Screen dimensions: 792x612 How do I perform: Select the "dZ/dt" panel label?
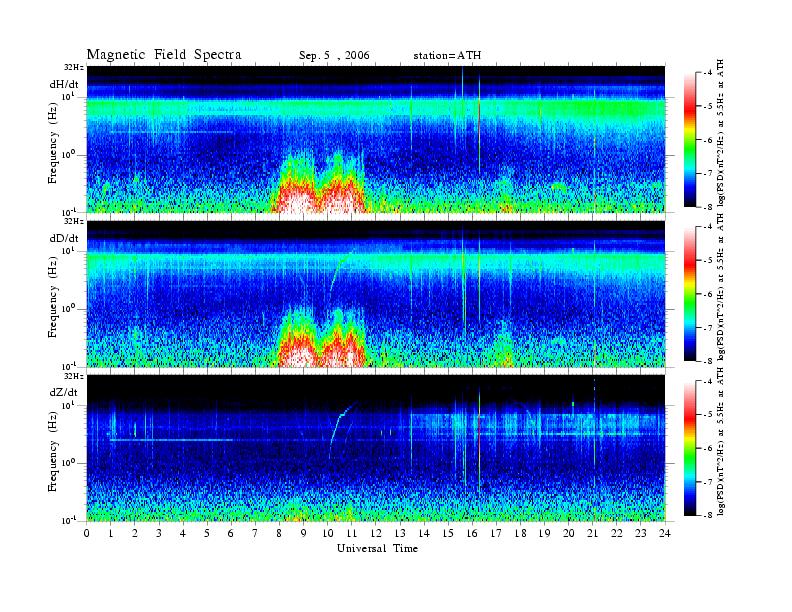[64, 392]
